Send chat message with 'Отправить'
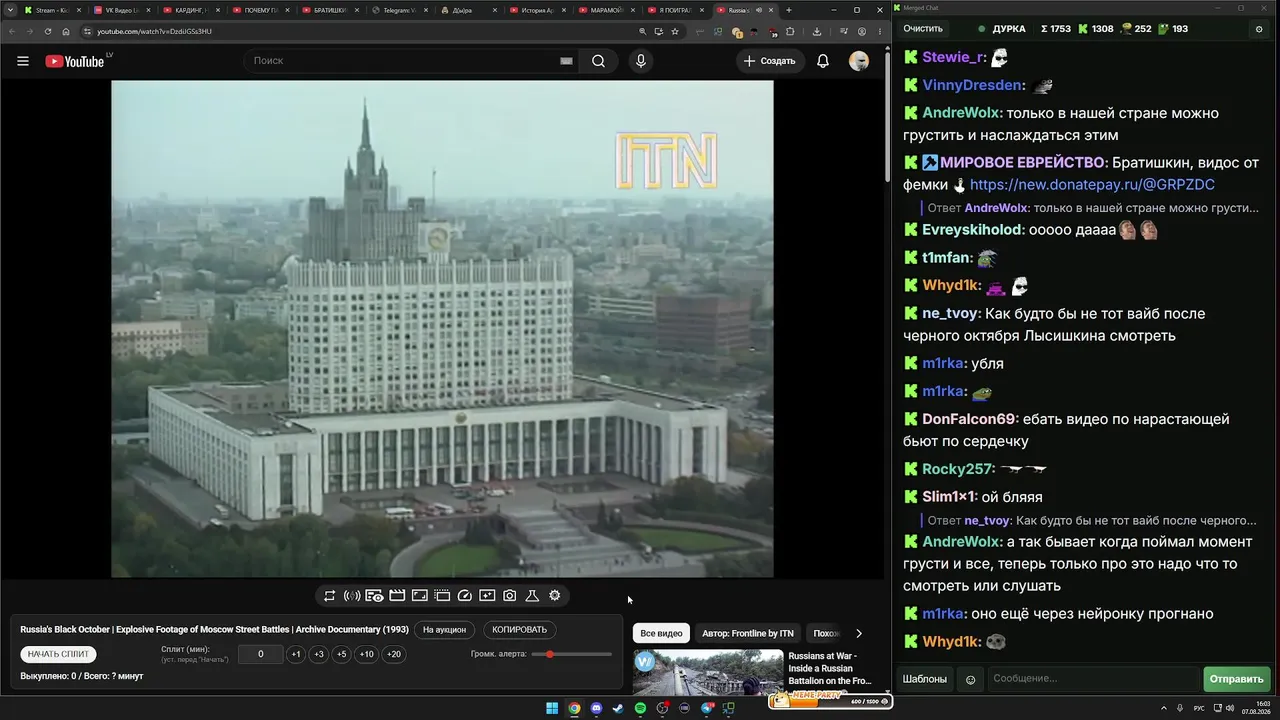 1237,679
